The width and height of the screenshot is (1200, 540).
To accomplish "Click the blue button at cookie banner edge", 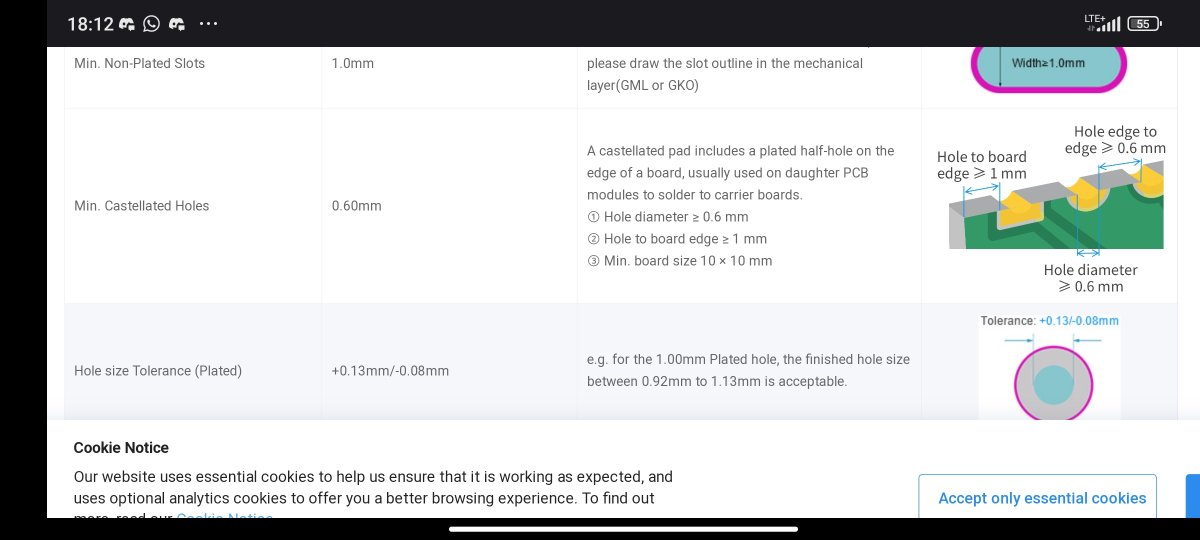I will (1192, 497).
